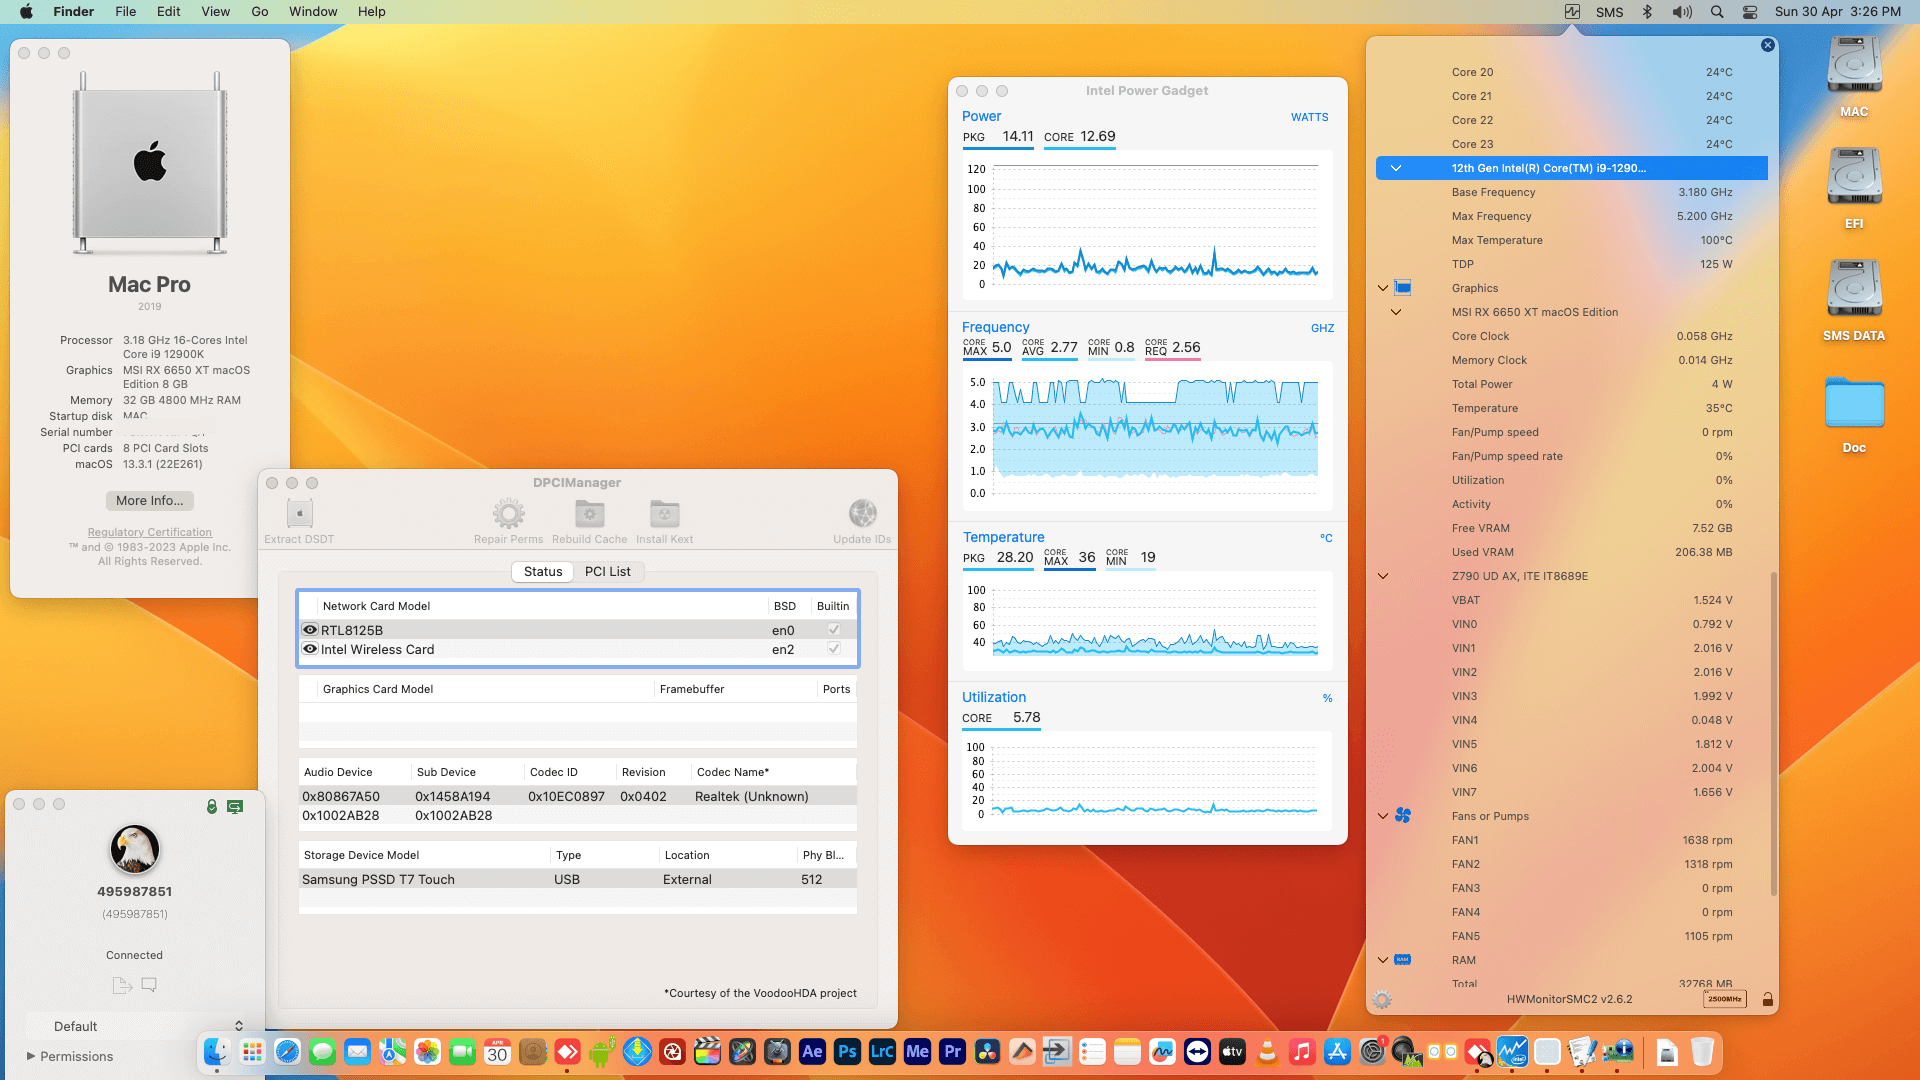
Task: Click the lock icon in HWMonitorSMC2
Action: point(1767,999)
